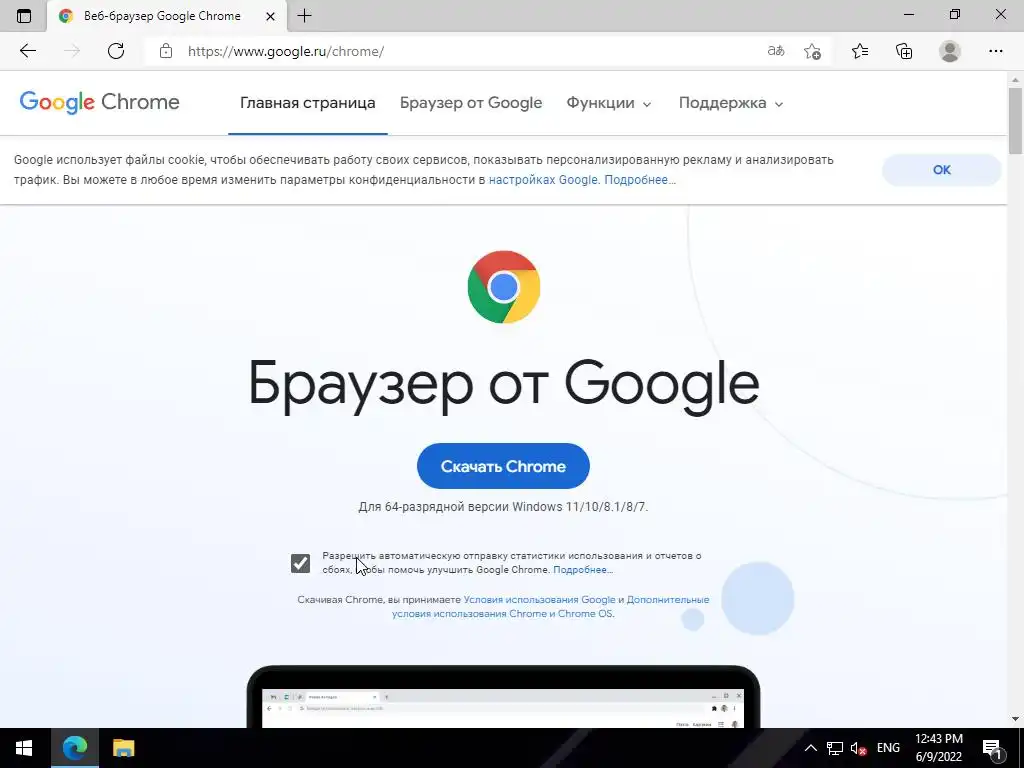The height and width of the screenshot is (768, 1024).
Task: Select the Главная страница tab
Action: [x=308, y=103]
